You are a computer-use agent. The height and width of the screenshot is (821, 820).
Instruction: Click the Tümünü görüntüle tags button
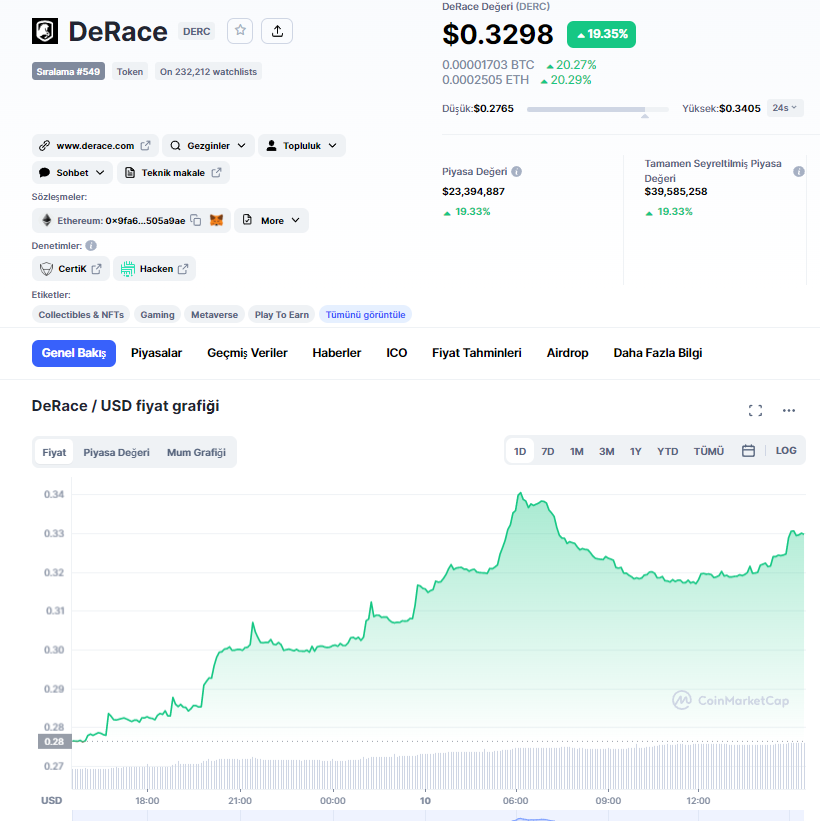[x=365, y=314]
